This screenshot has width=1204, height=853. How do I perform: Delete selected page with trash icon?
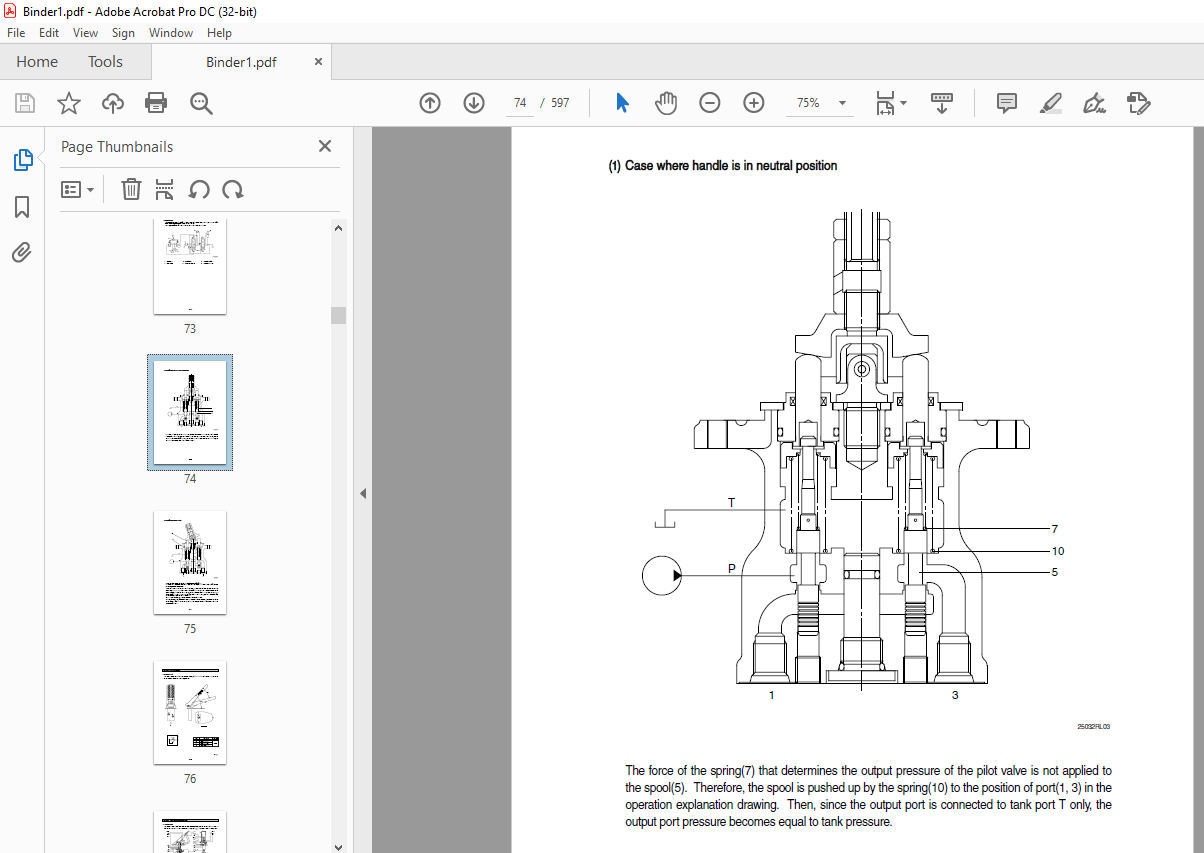pyautogui.click(x=131, y=189)
